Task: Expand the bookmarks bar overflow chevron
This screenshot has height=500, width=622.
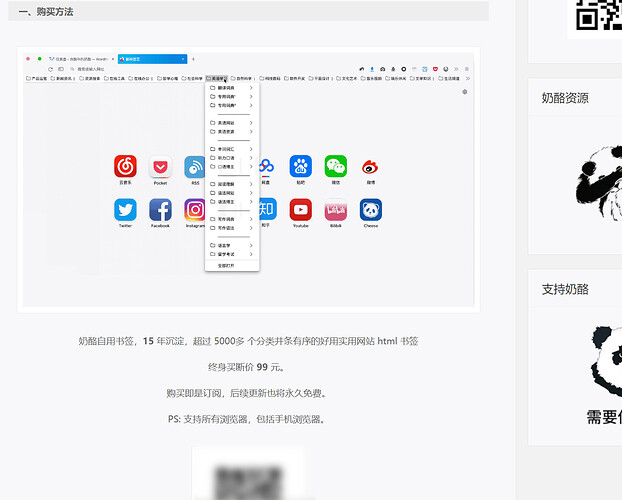Action: tap(468, 79)
